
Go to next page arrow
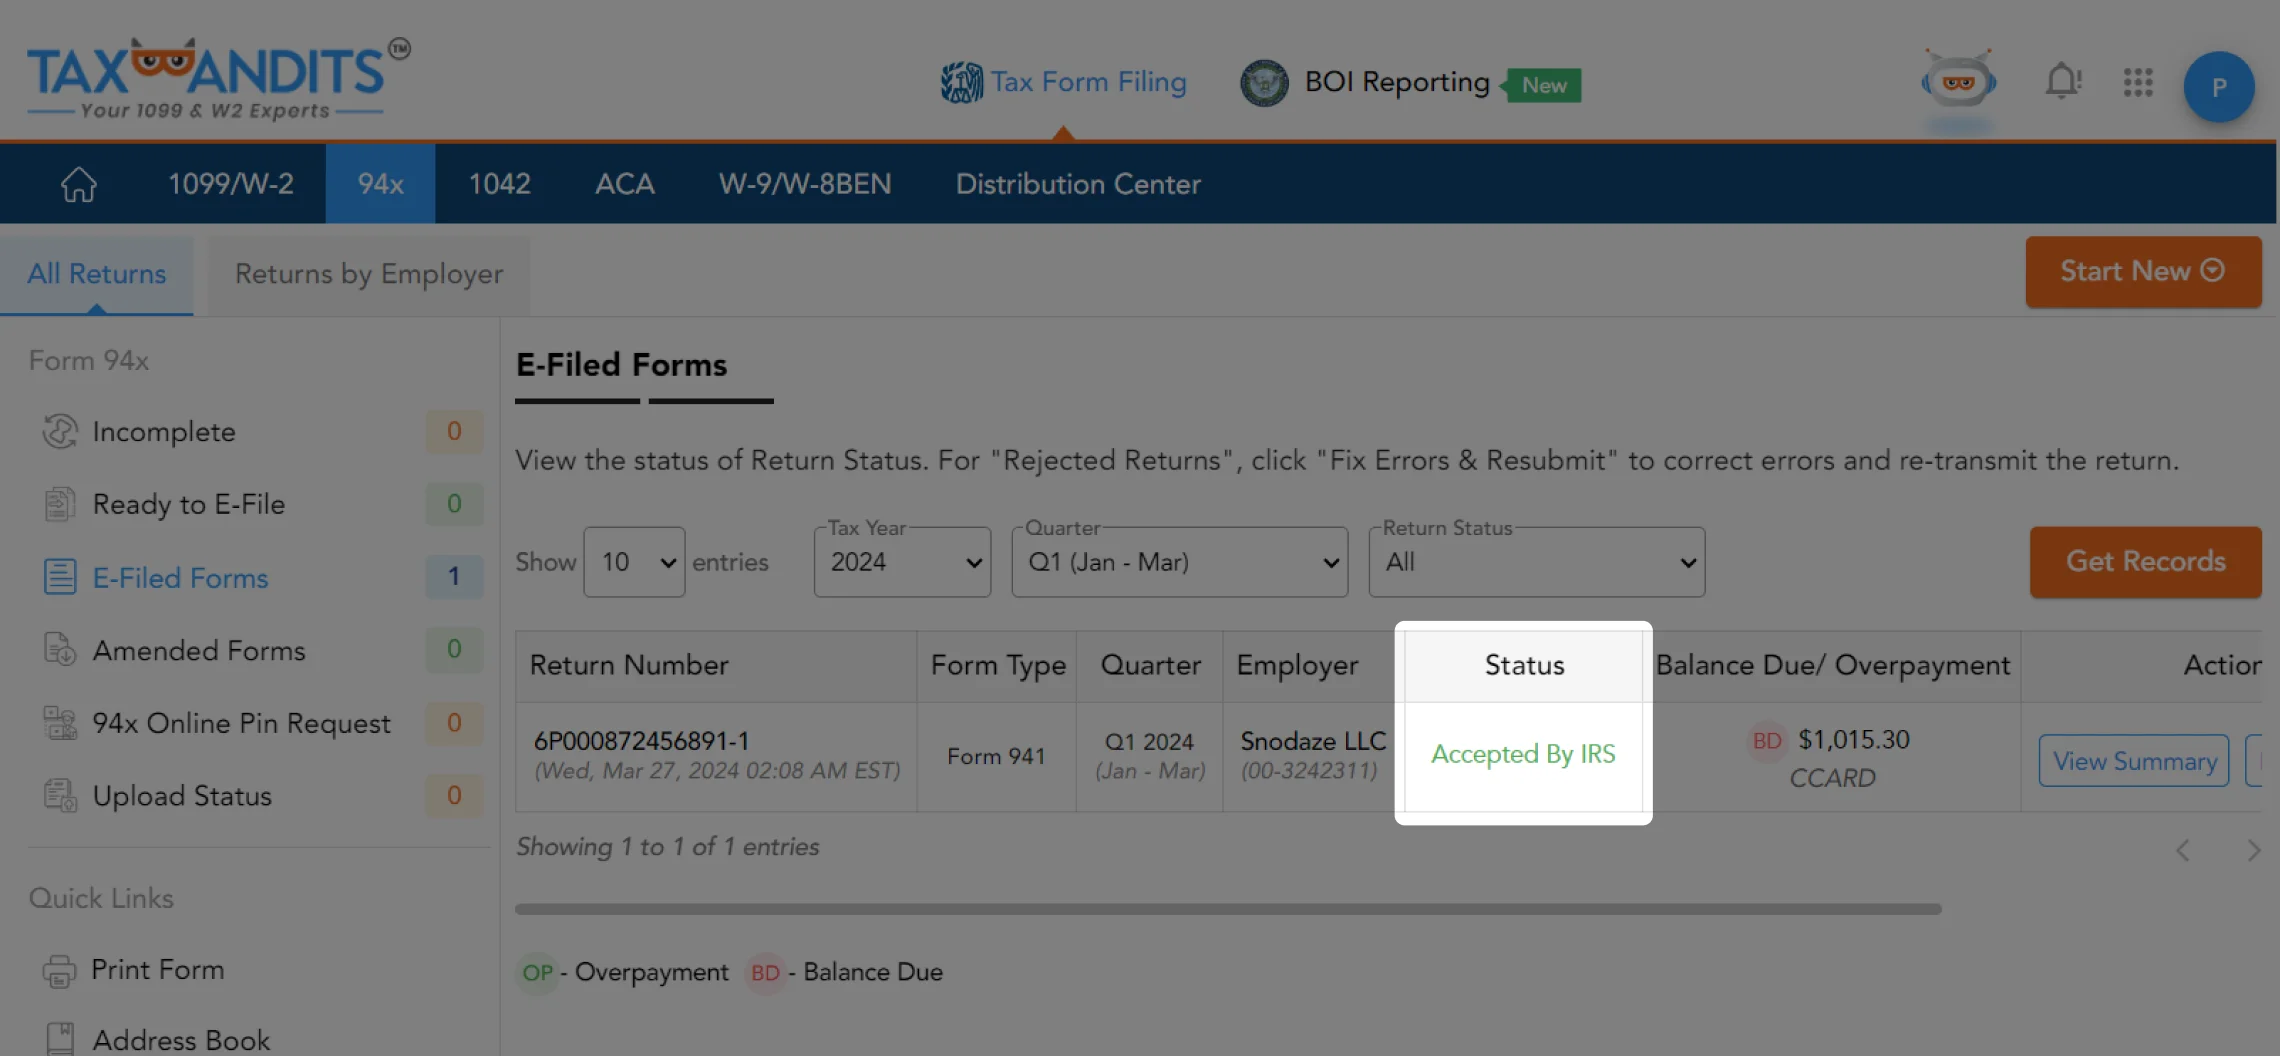(2253, 850)
